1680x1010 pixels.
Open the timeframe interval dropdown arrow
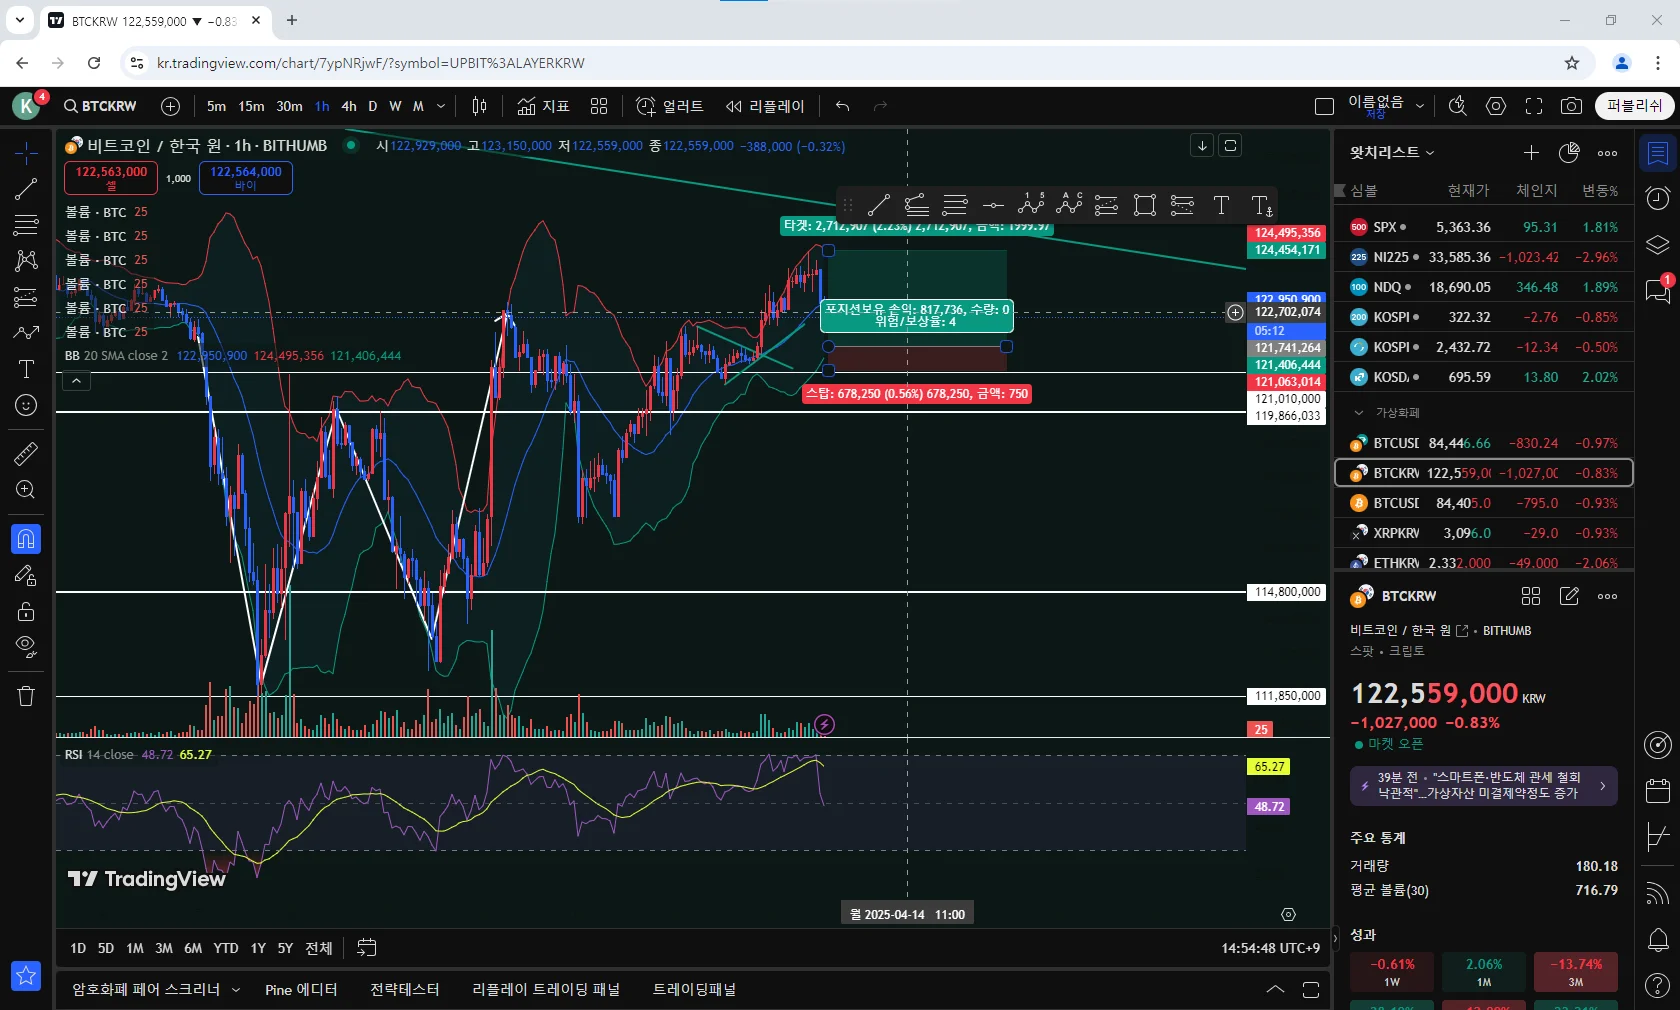click(441, 106)
